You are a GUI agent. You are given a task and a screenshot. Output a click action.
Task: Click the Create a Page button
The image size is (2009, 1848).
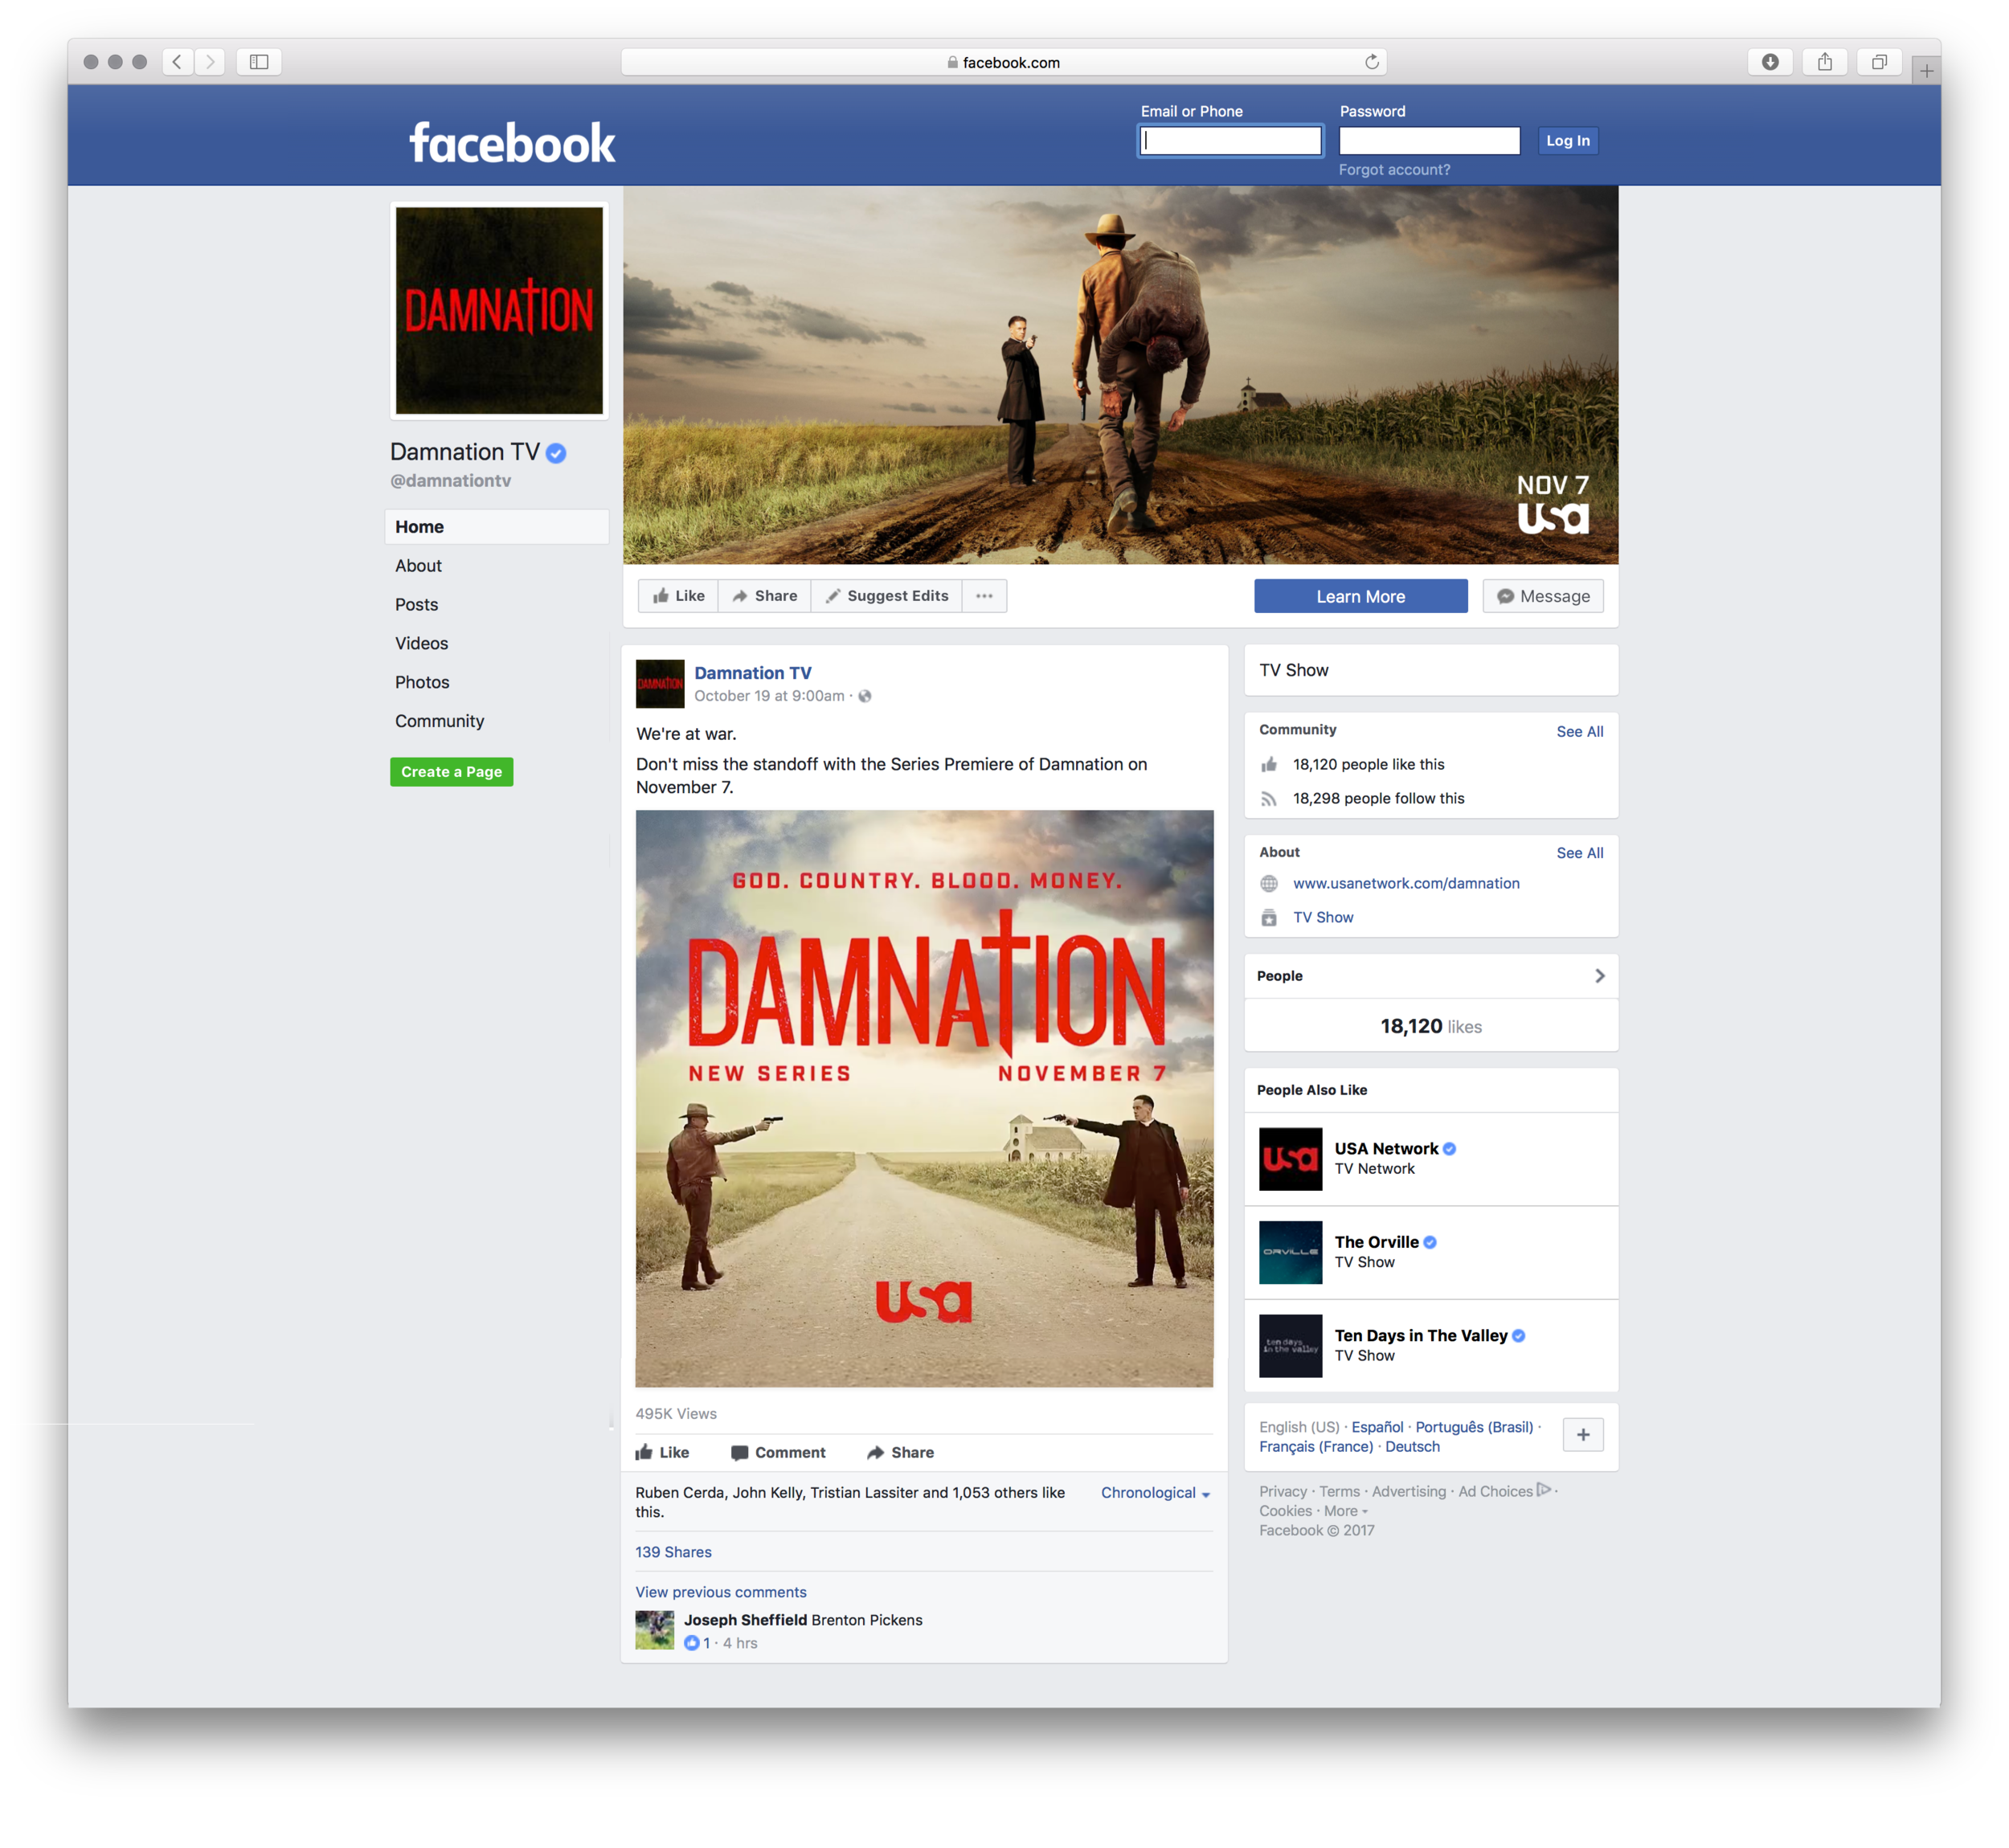tap(451, 772)
